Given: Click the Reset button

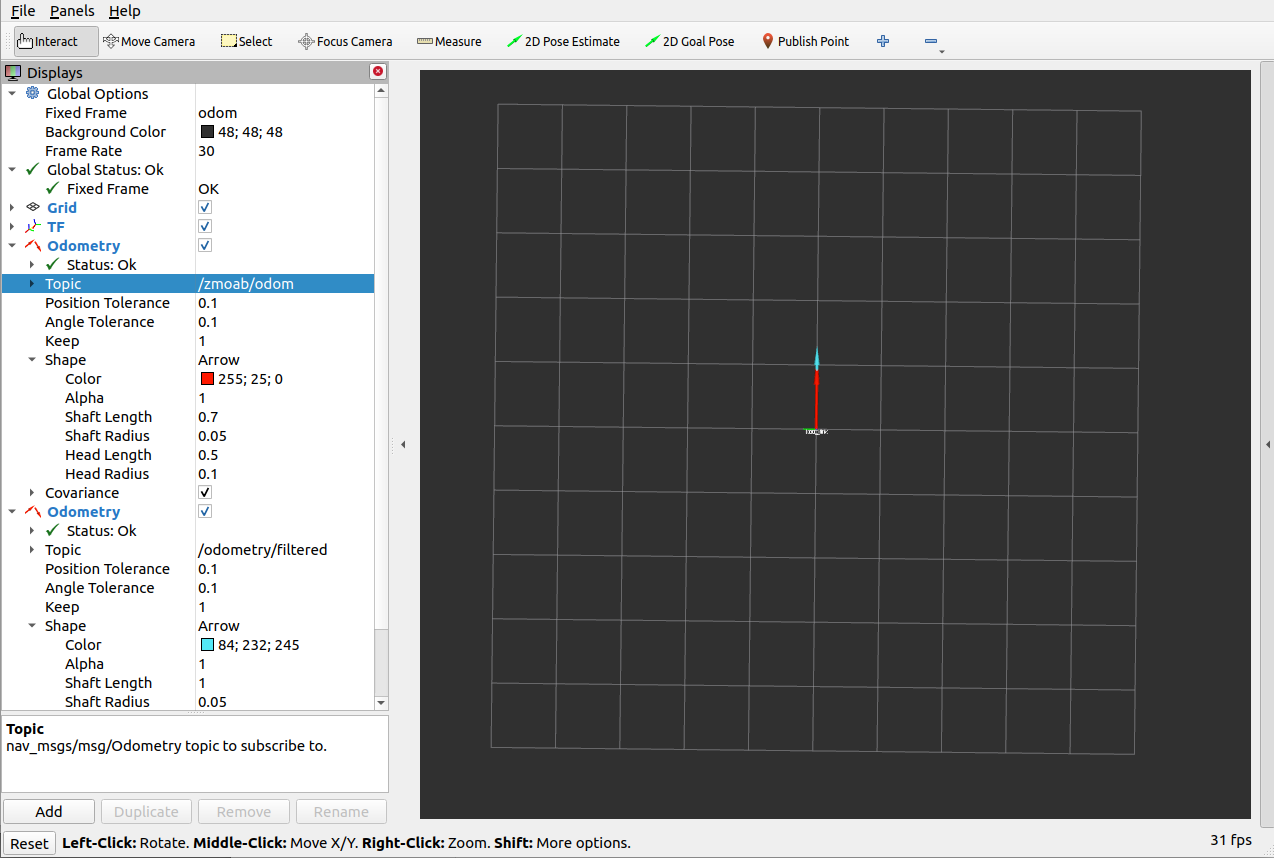Looking at the screenshot, I should point(29,843).
